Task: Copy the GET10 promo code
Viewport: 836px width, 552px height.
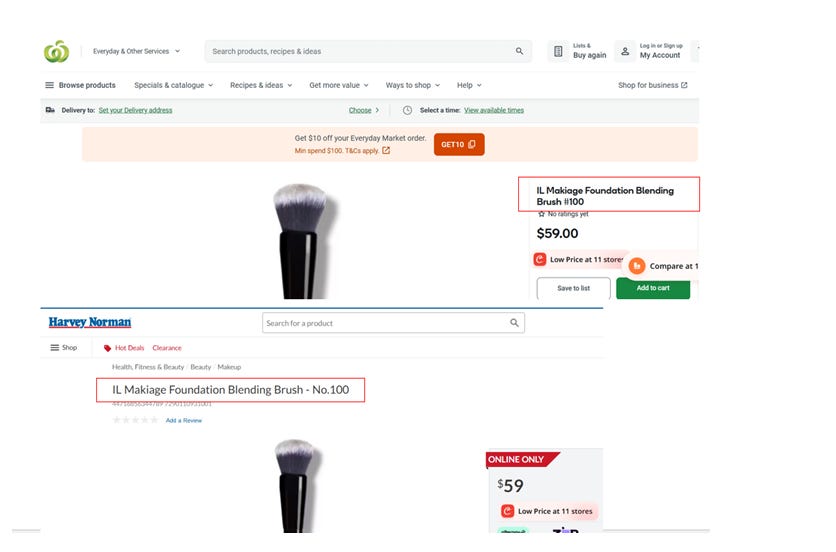Action: [459, 145]
